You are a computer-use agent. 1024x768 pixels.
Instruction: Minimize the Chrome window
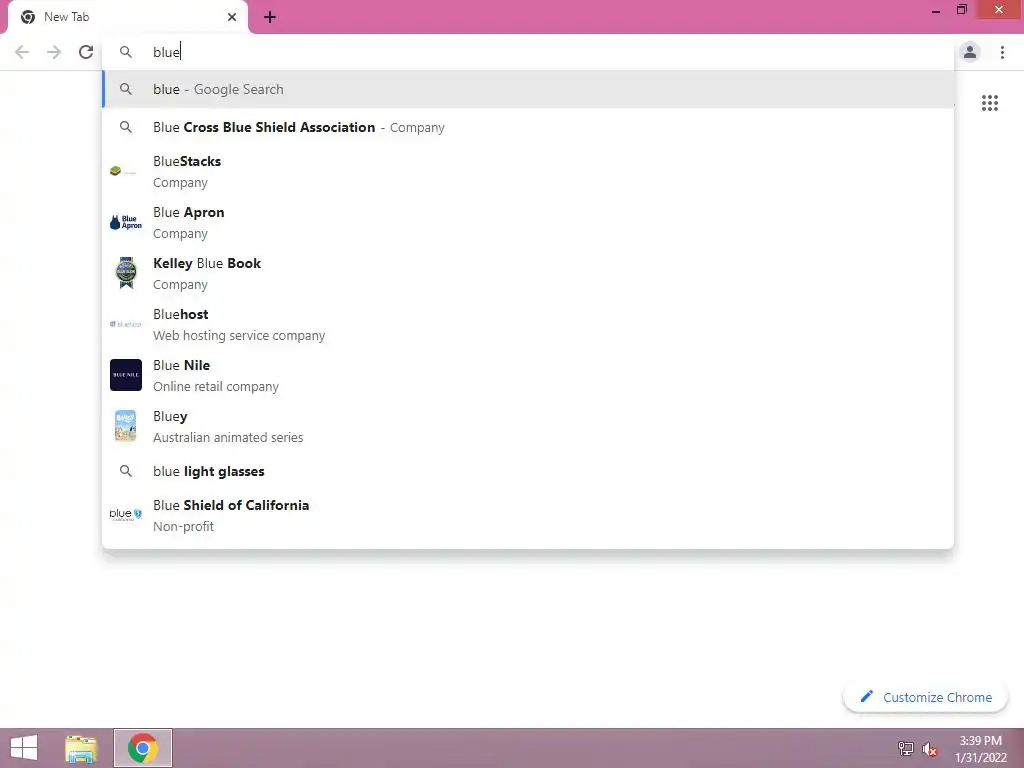tap(936, 10)
